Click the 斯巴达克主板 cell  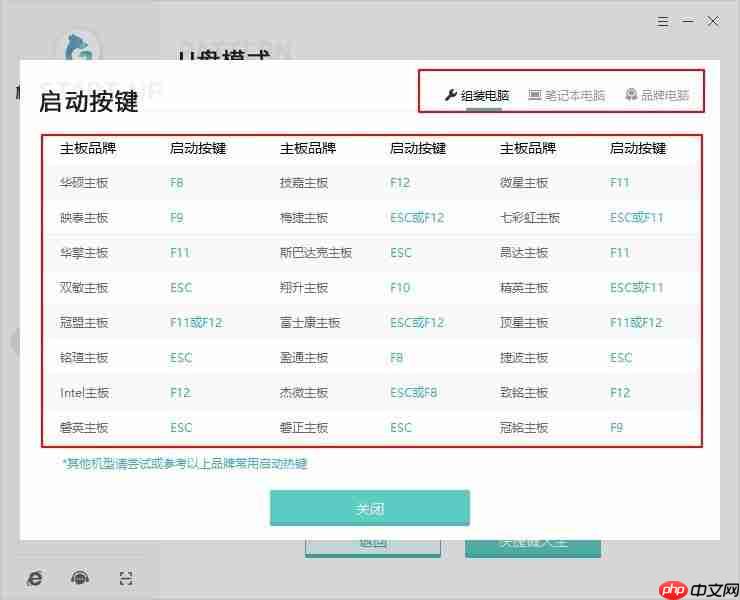click(x=315, y=253)
